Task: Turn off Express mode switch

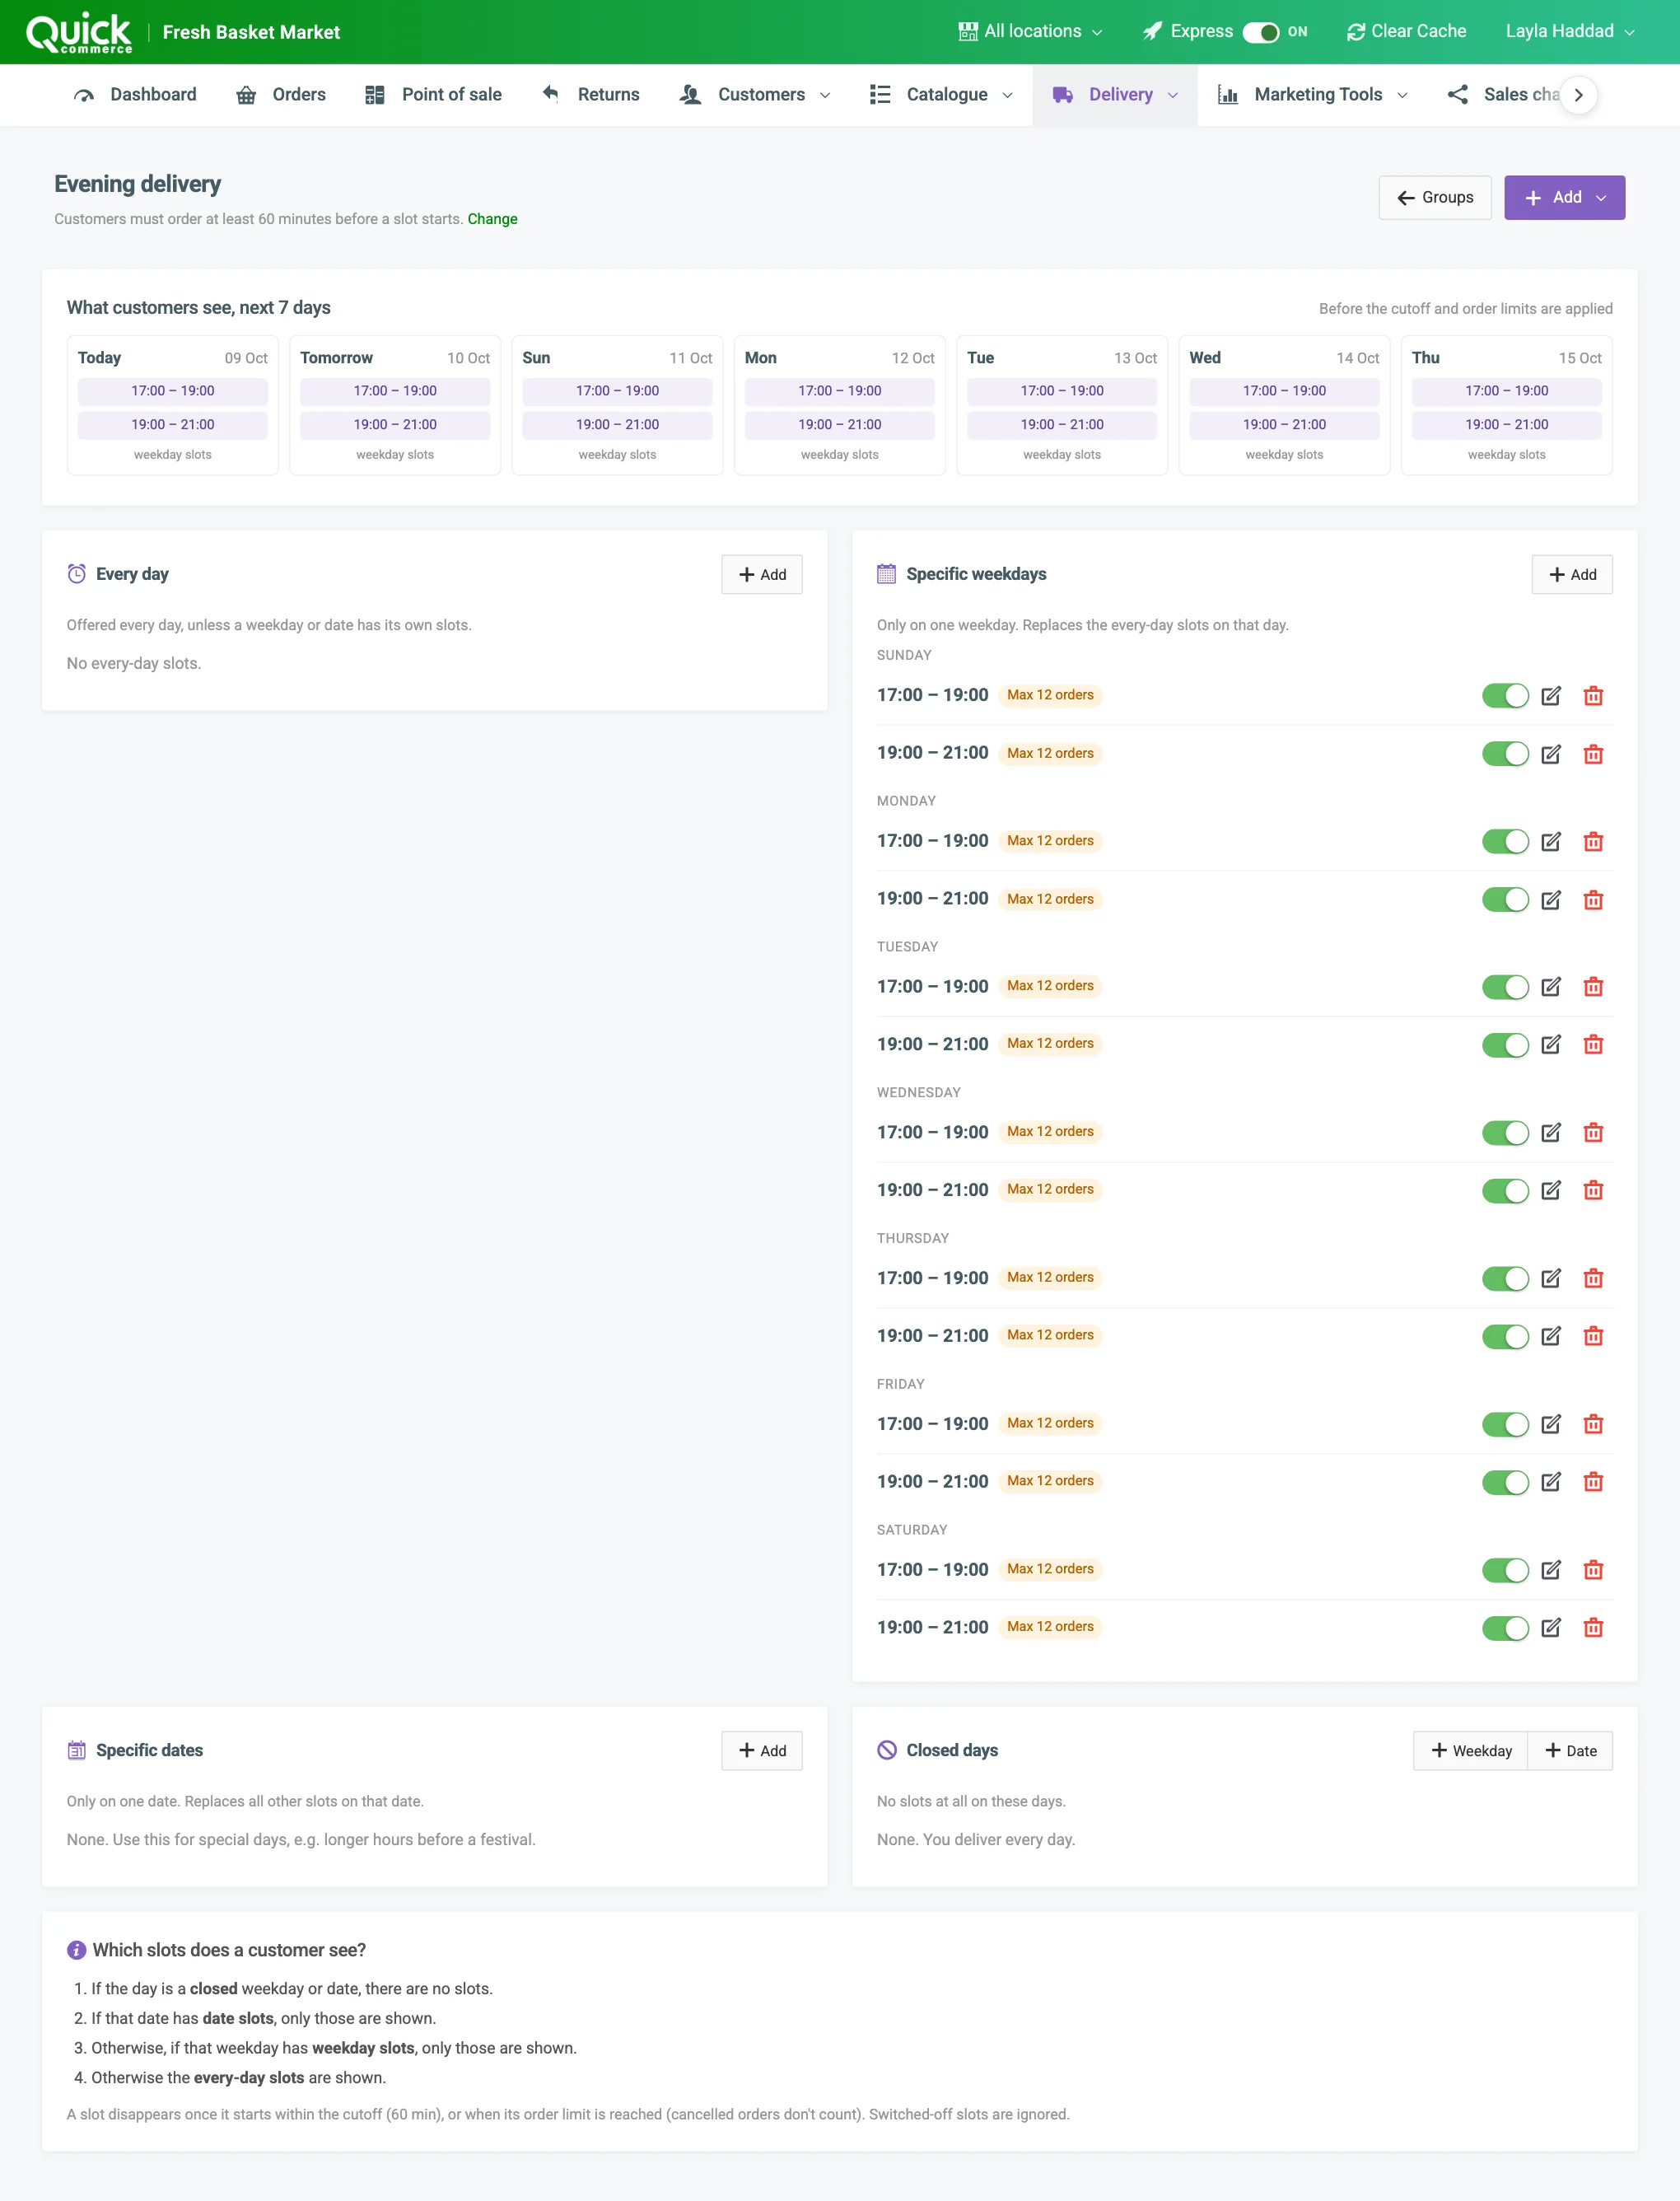Action: point(1260,32)
